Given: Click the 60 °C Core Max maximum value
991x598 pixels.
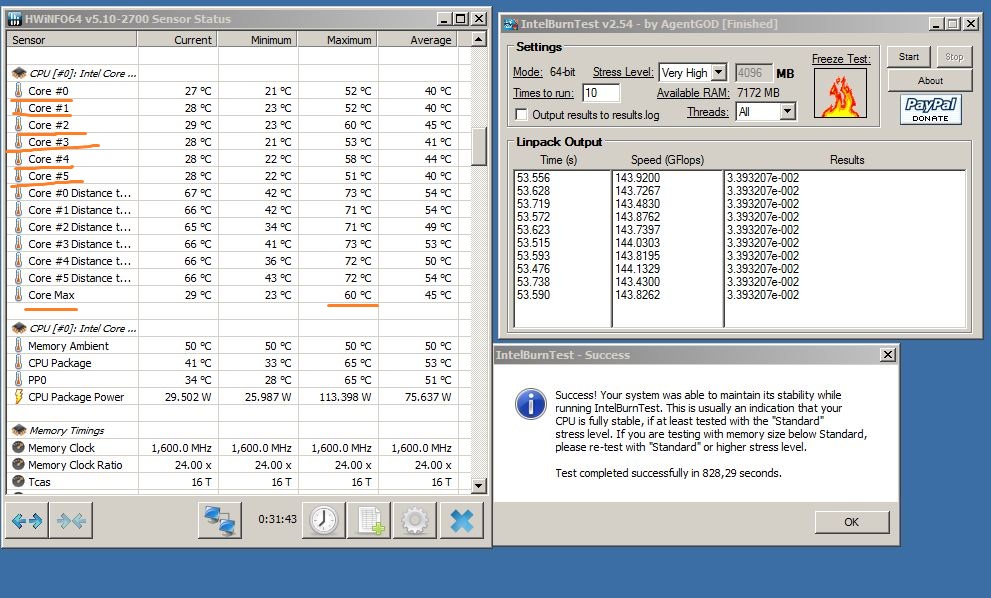Looking at the screenshot, I should pyautogui.click(x=358, y=295).
